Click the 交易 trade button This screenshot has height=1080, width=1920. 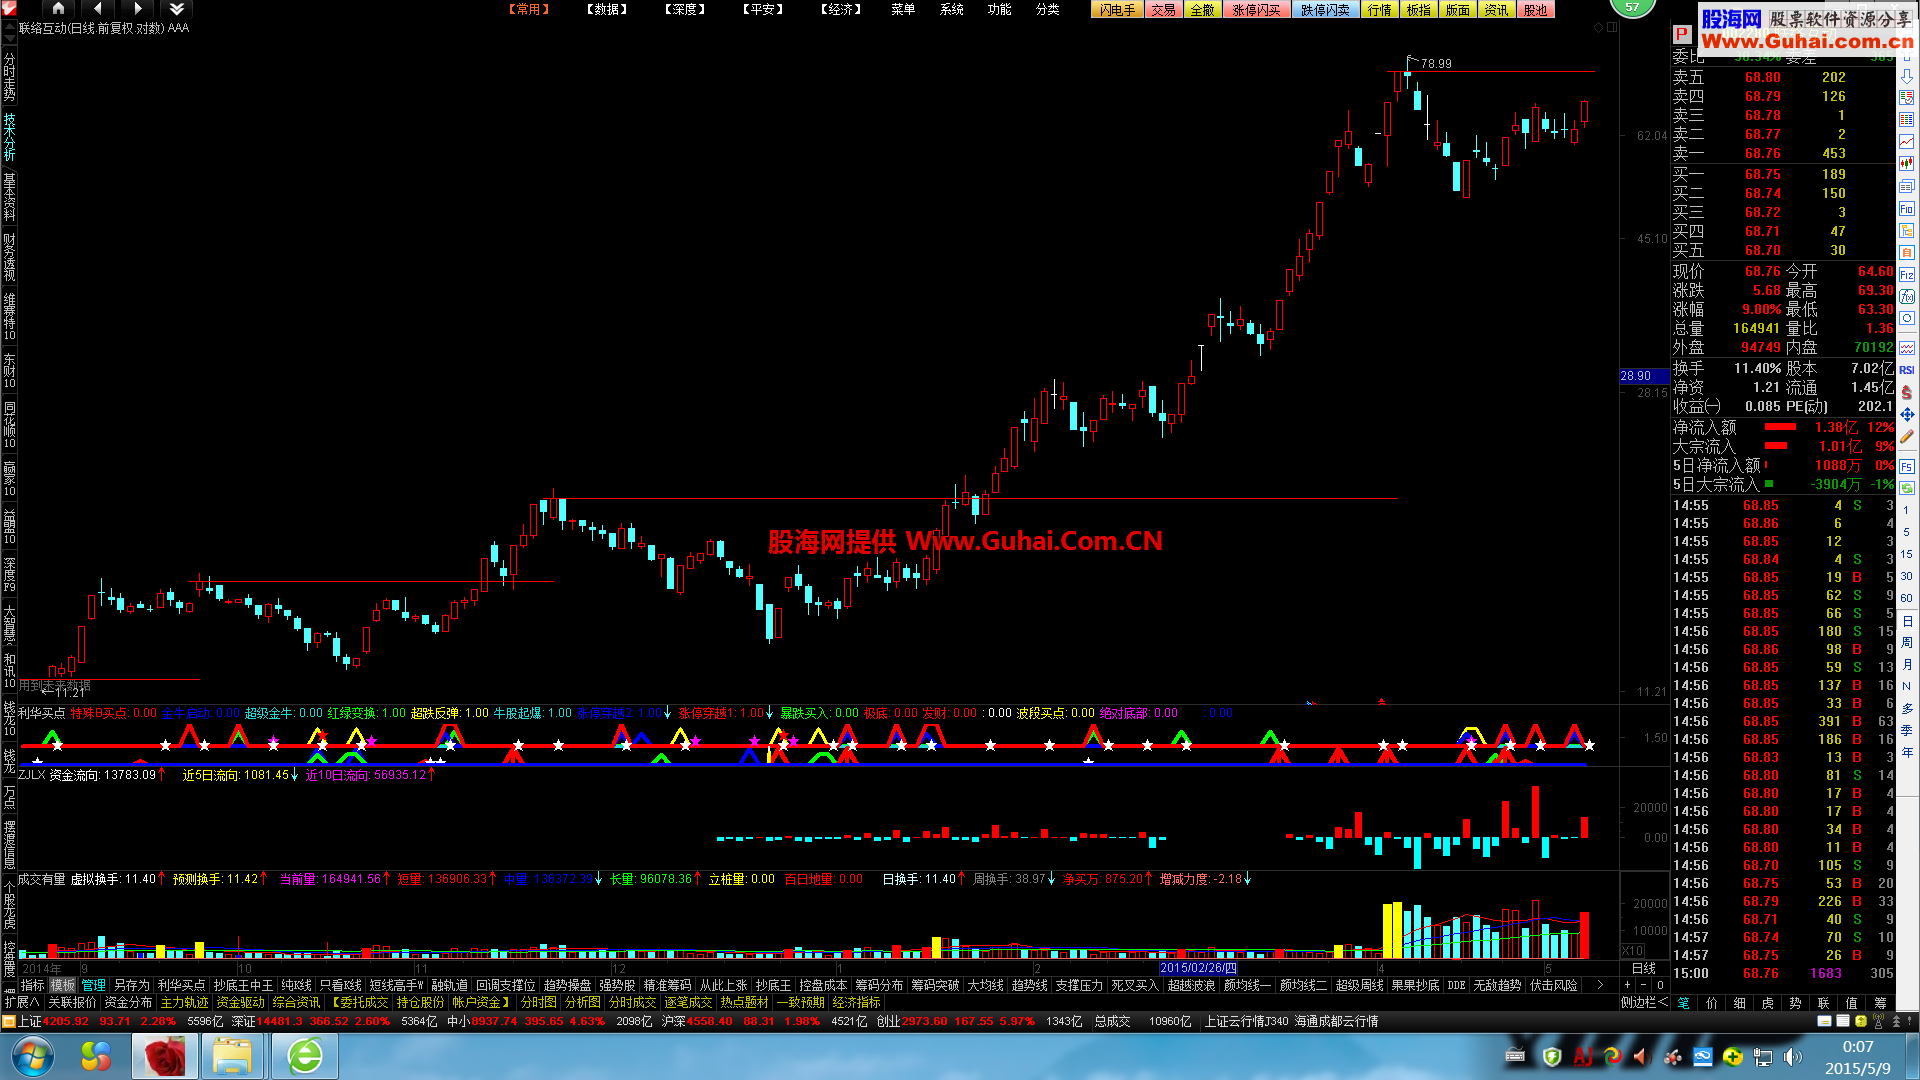coord(1164,10)
